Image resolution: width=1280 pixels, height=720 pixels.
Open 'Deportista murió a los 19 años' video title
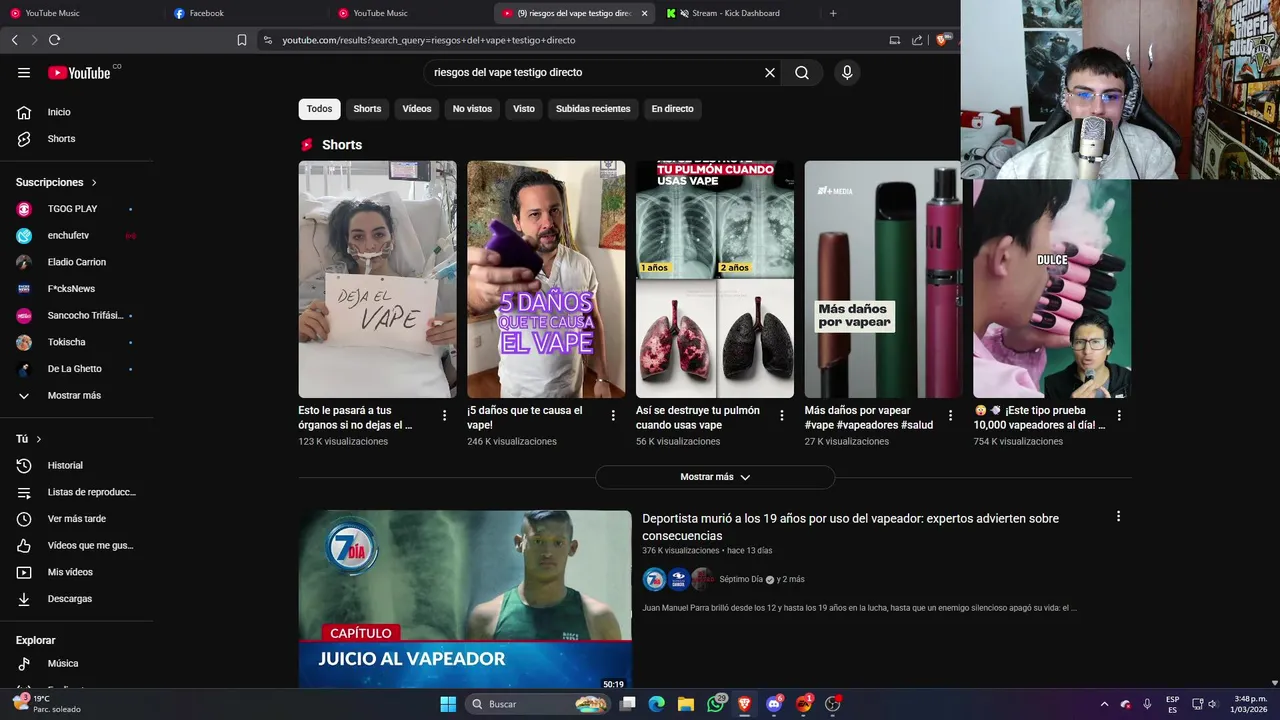pos(850,527)
